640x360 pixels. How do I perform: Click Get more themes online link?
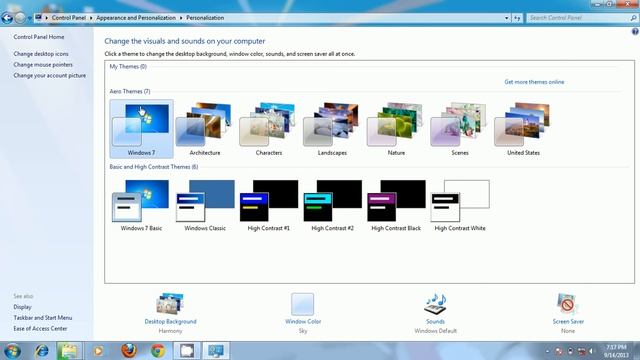[534, 82]
